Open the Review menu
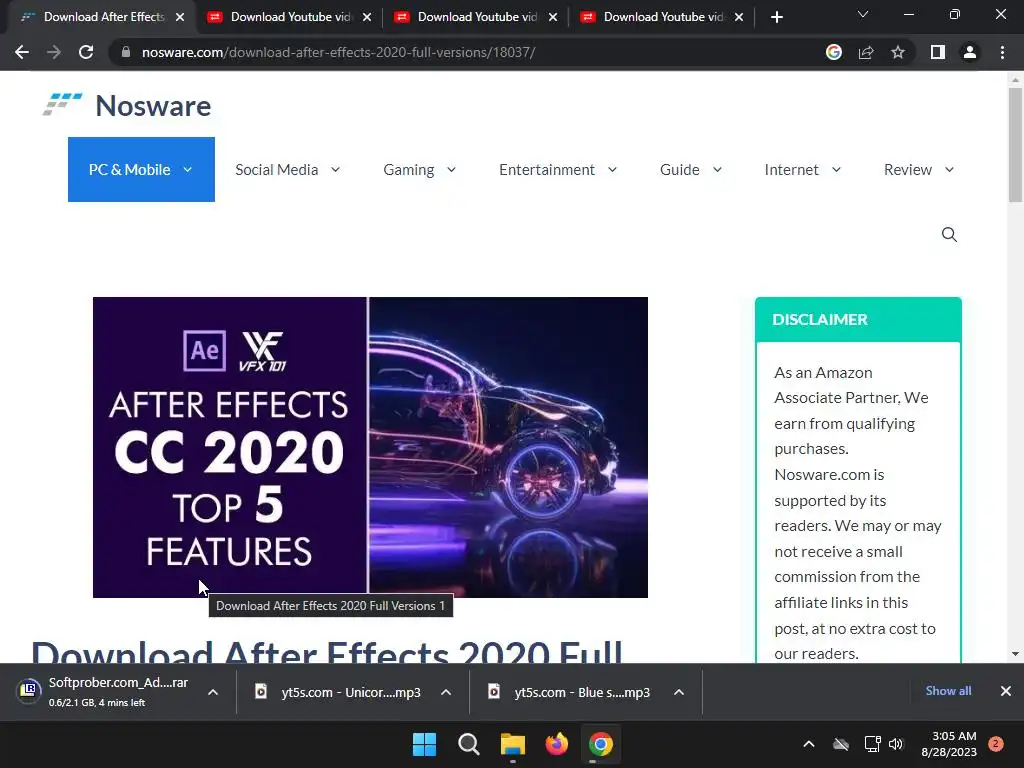This screenshot has height=768, width=1024. (918, 170)
